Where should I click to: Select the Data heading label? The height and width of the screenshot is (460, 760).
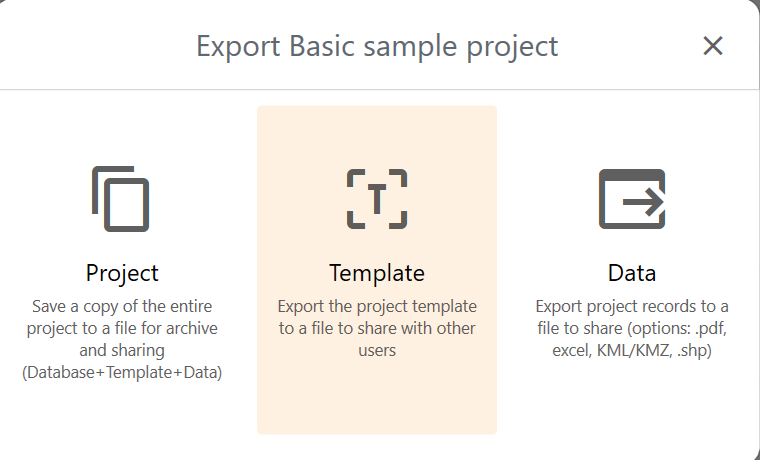point(632,273)
